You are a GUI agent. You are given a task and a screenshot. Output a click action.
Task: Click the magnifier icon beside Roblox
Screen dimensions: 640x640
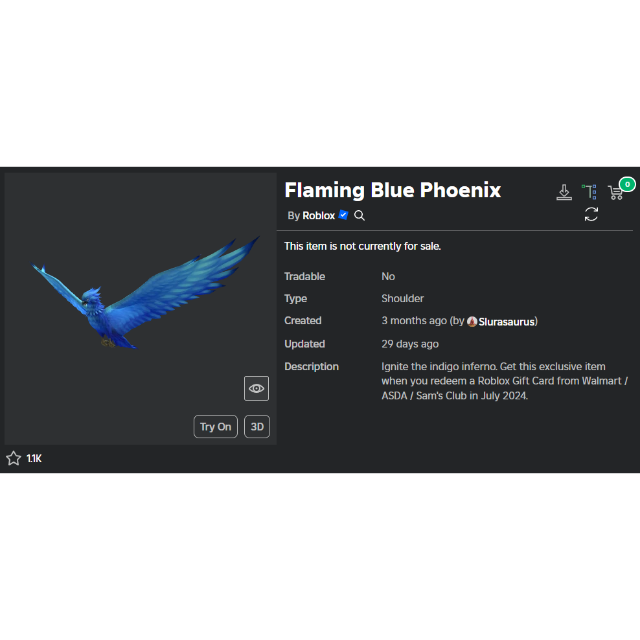click(x=359, y=216)
